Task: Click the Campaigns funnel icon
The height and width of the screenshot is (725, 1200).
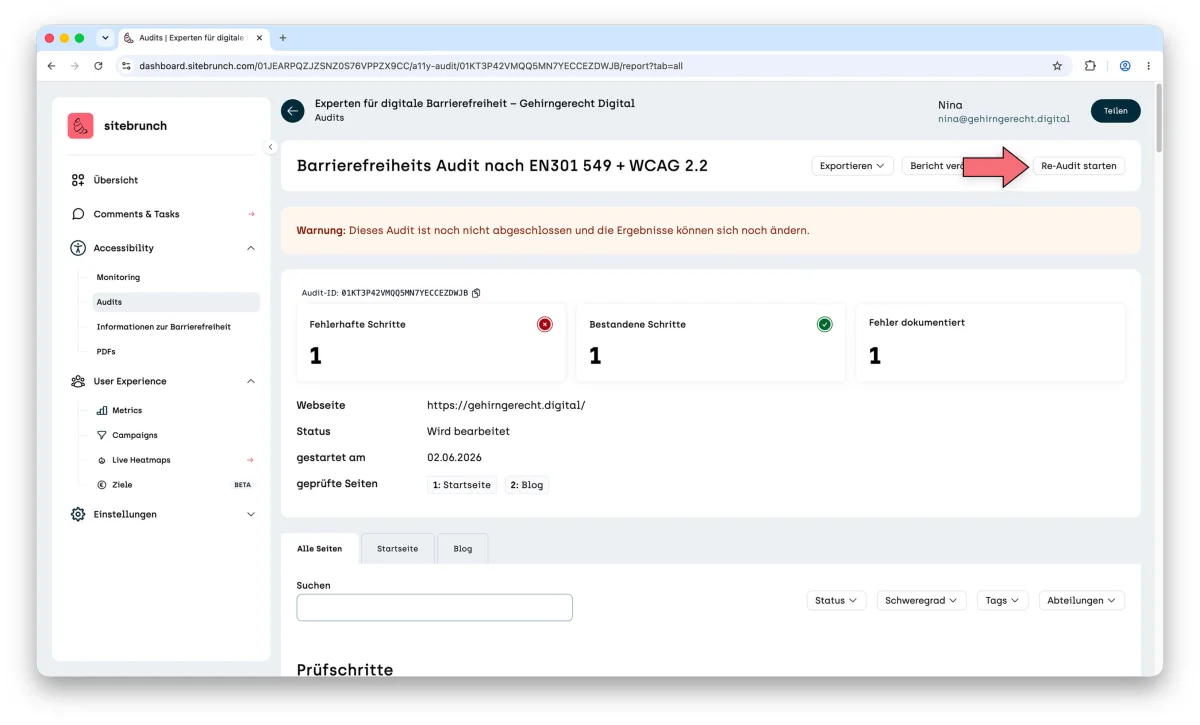Action: tap(102, 435)
